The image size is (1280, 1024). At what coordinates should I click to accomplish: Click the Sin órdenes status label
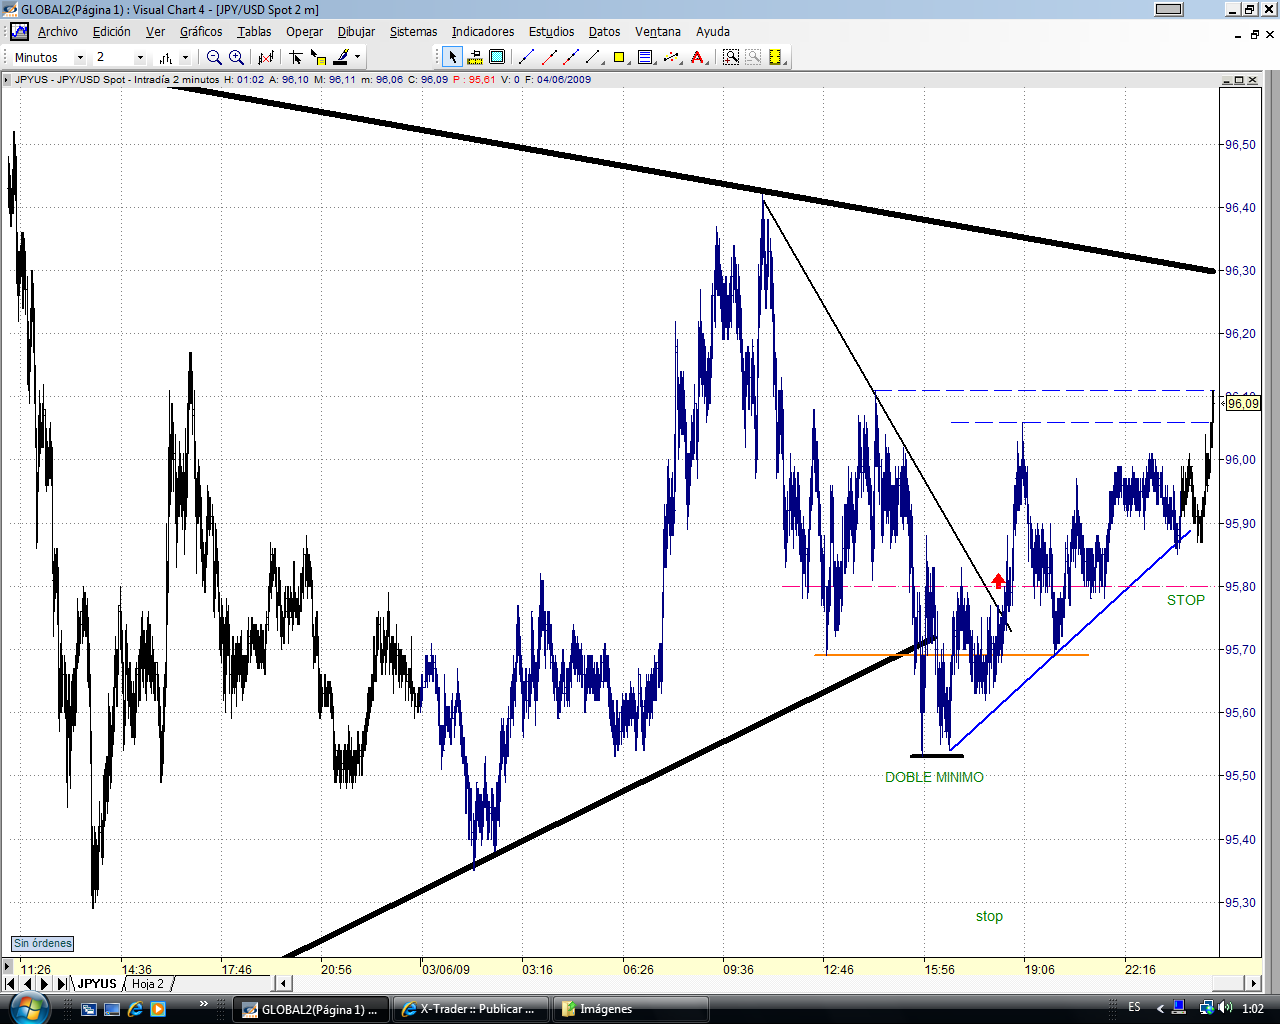click(43, 943)
